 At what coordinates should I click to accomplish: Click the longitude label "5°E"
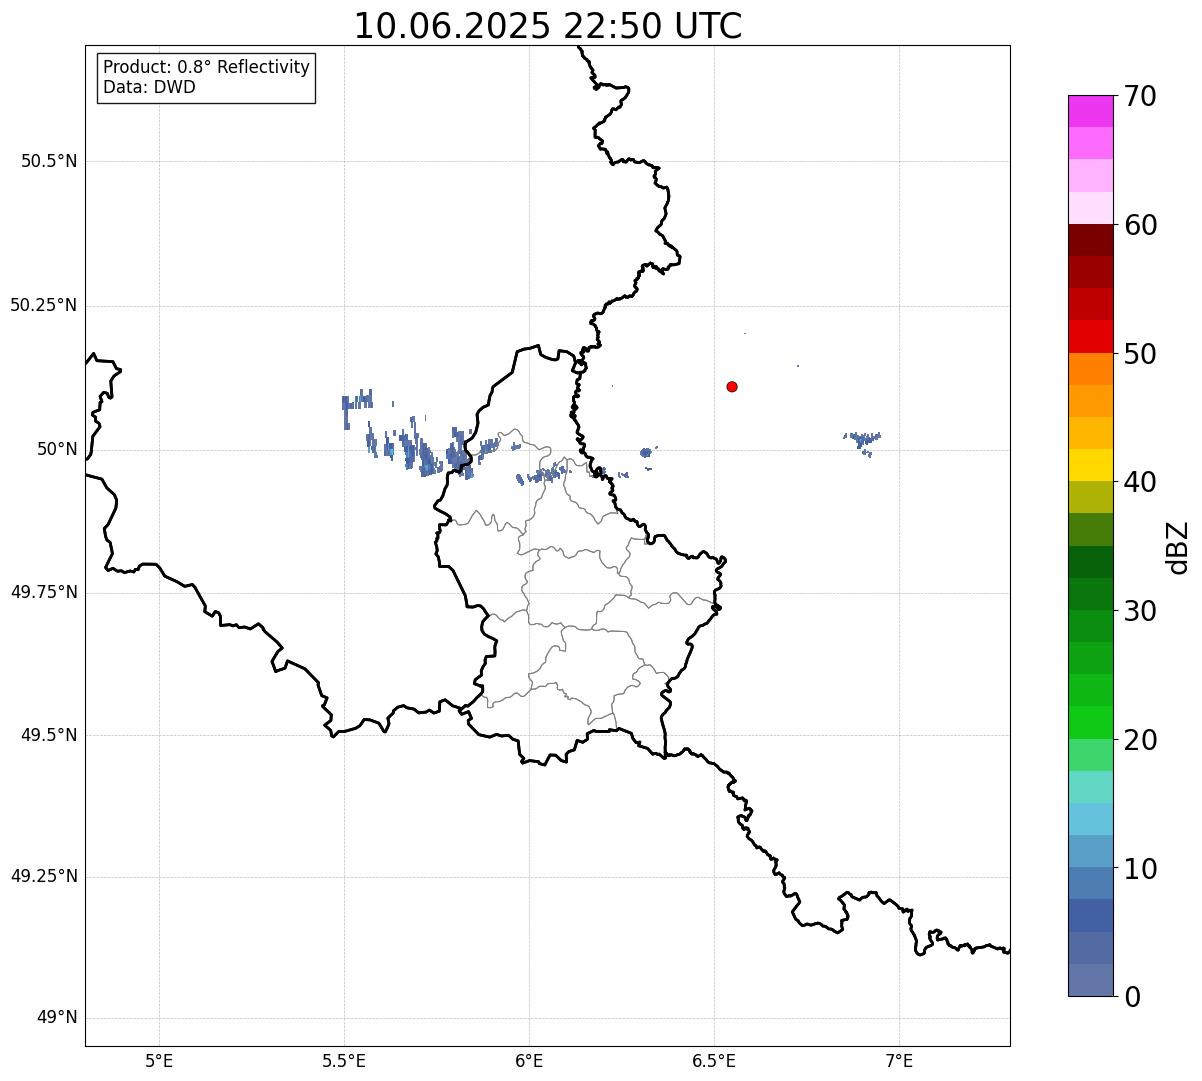(x=159, y=1060)
